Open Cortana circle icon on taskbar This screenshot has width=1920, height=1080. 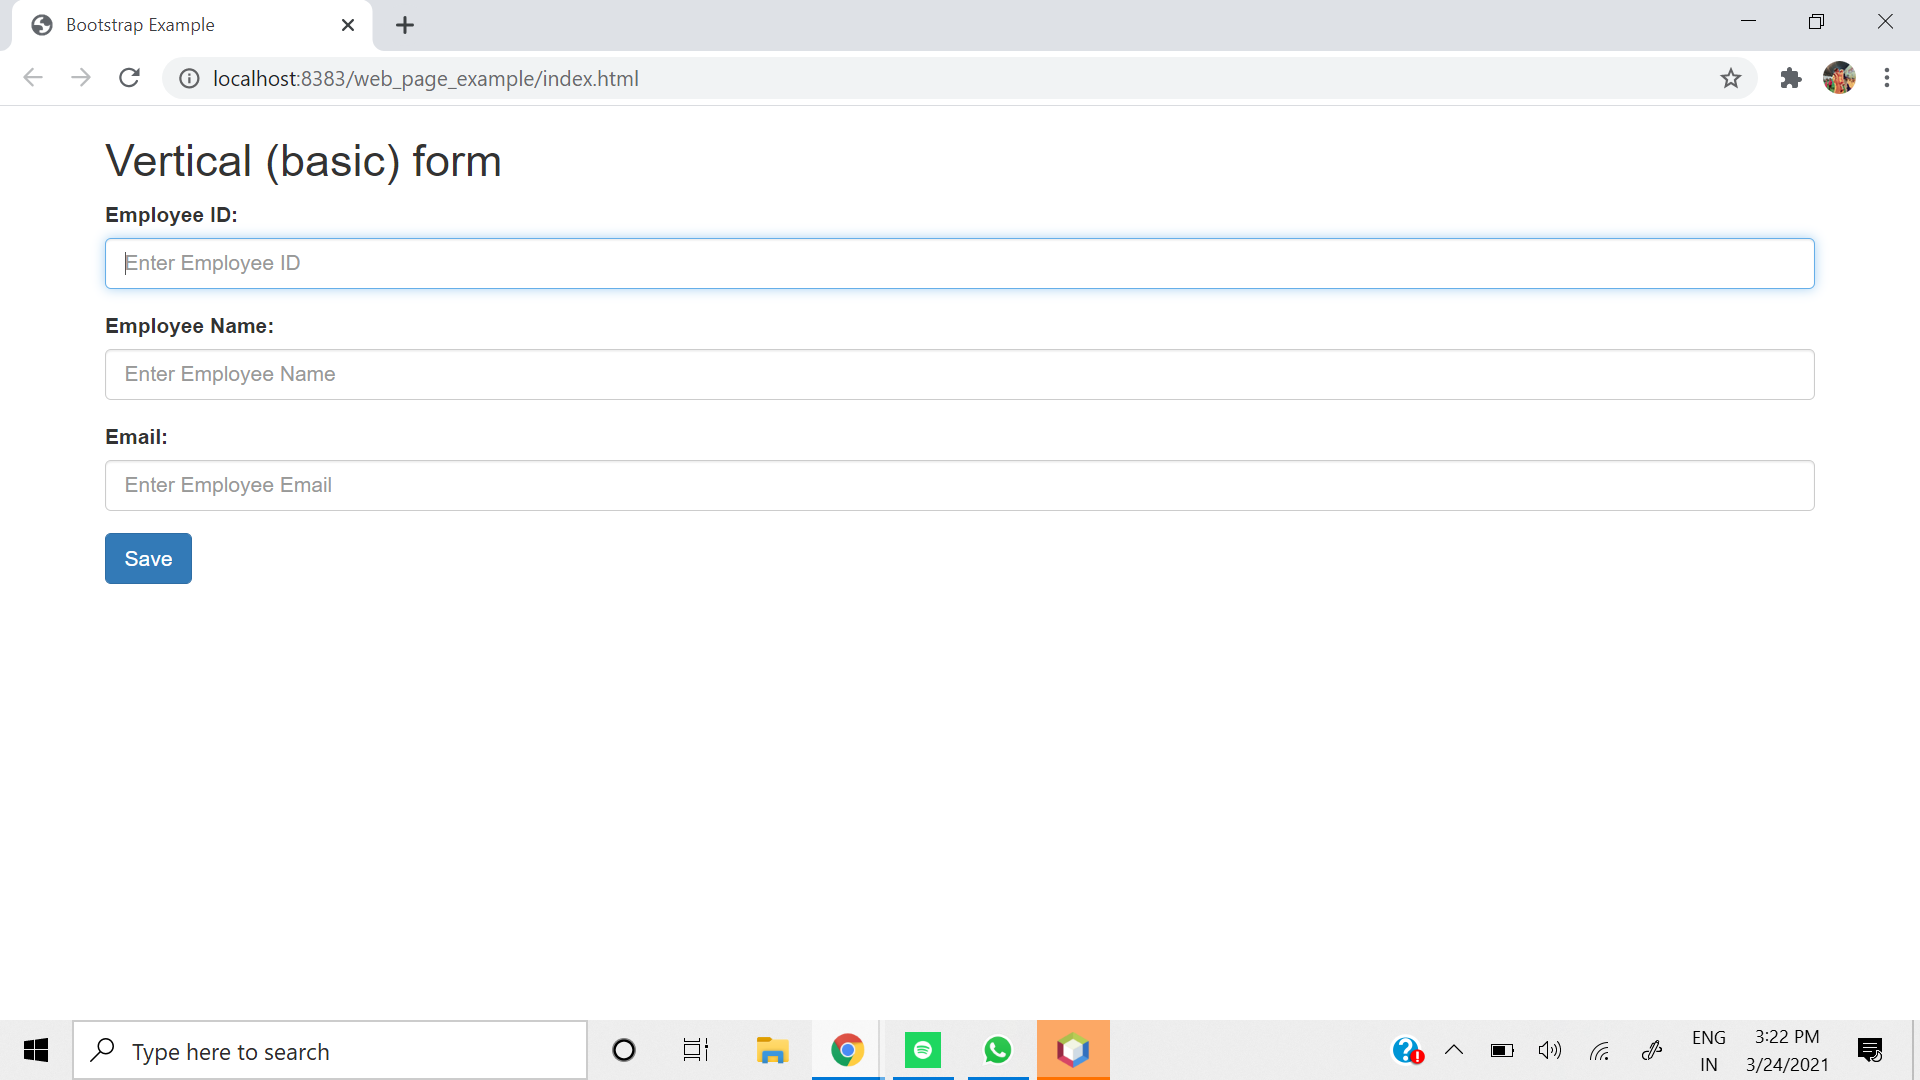[x=624, y=1050]
